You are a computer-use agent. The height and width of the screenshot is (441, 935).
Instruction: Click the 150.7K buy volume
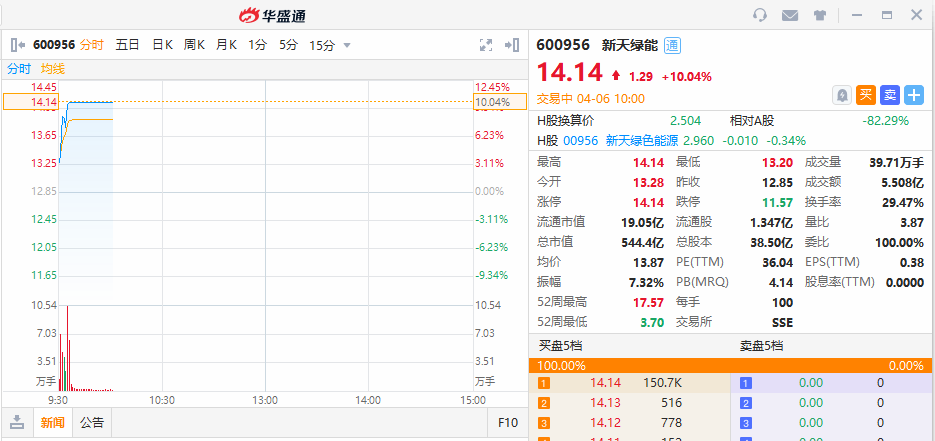tap(662, 383)
